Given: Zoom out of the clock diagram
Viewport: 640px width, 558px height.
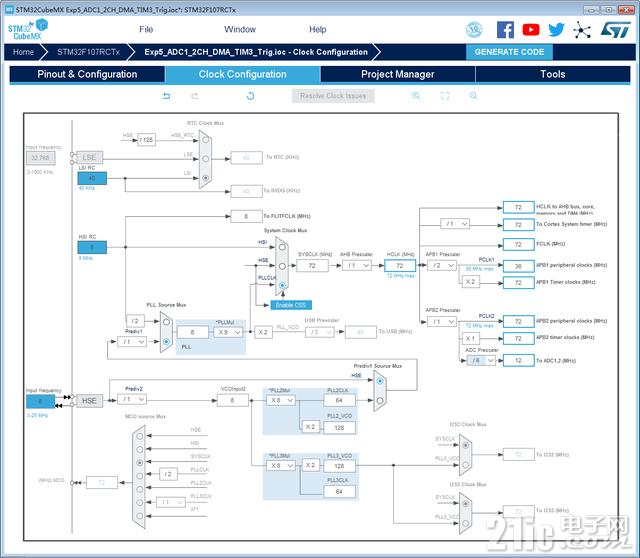Looking at the screenshot, I should (x=473, y=96).
